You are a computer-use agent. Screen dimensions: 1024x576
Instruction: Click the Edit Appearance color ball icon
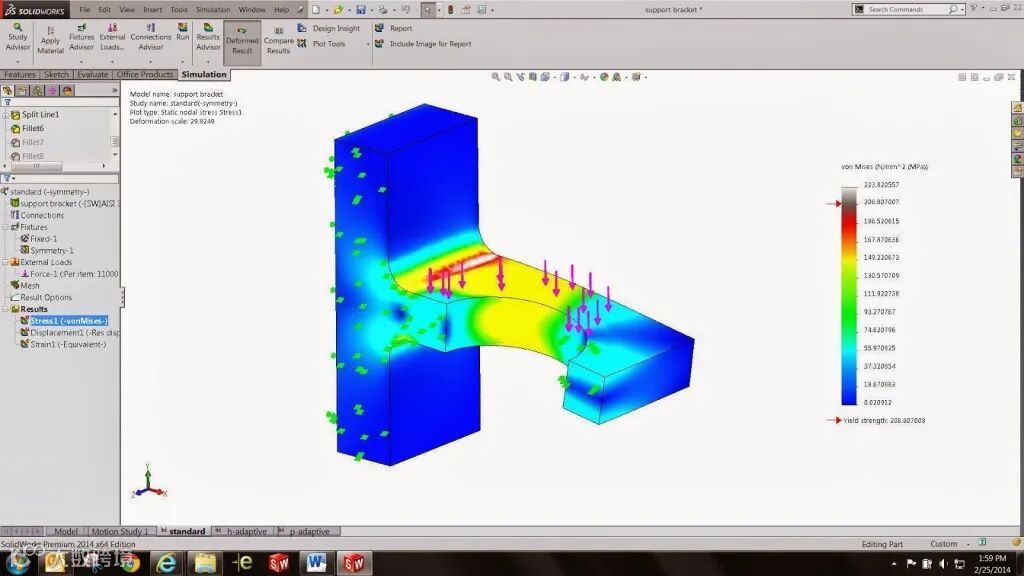(604, 77)
